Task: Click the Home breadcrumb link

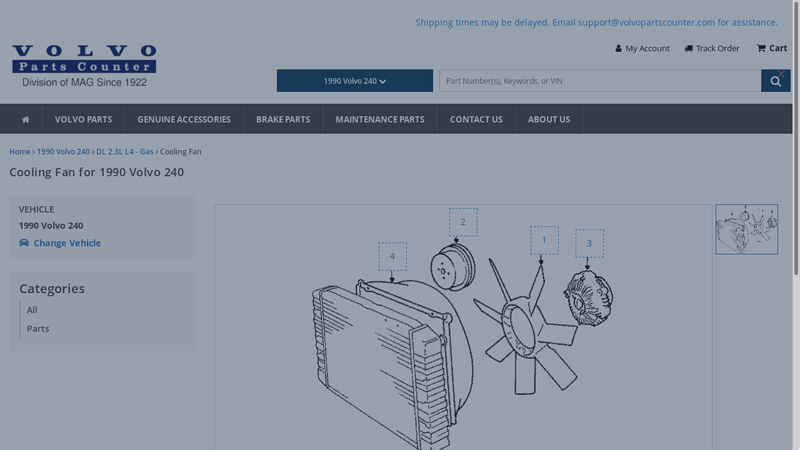Action: tap(20, 152)
